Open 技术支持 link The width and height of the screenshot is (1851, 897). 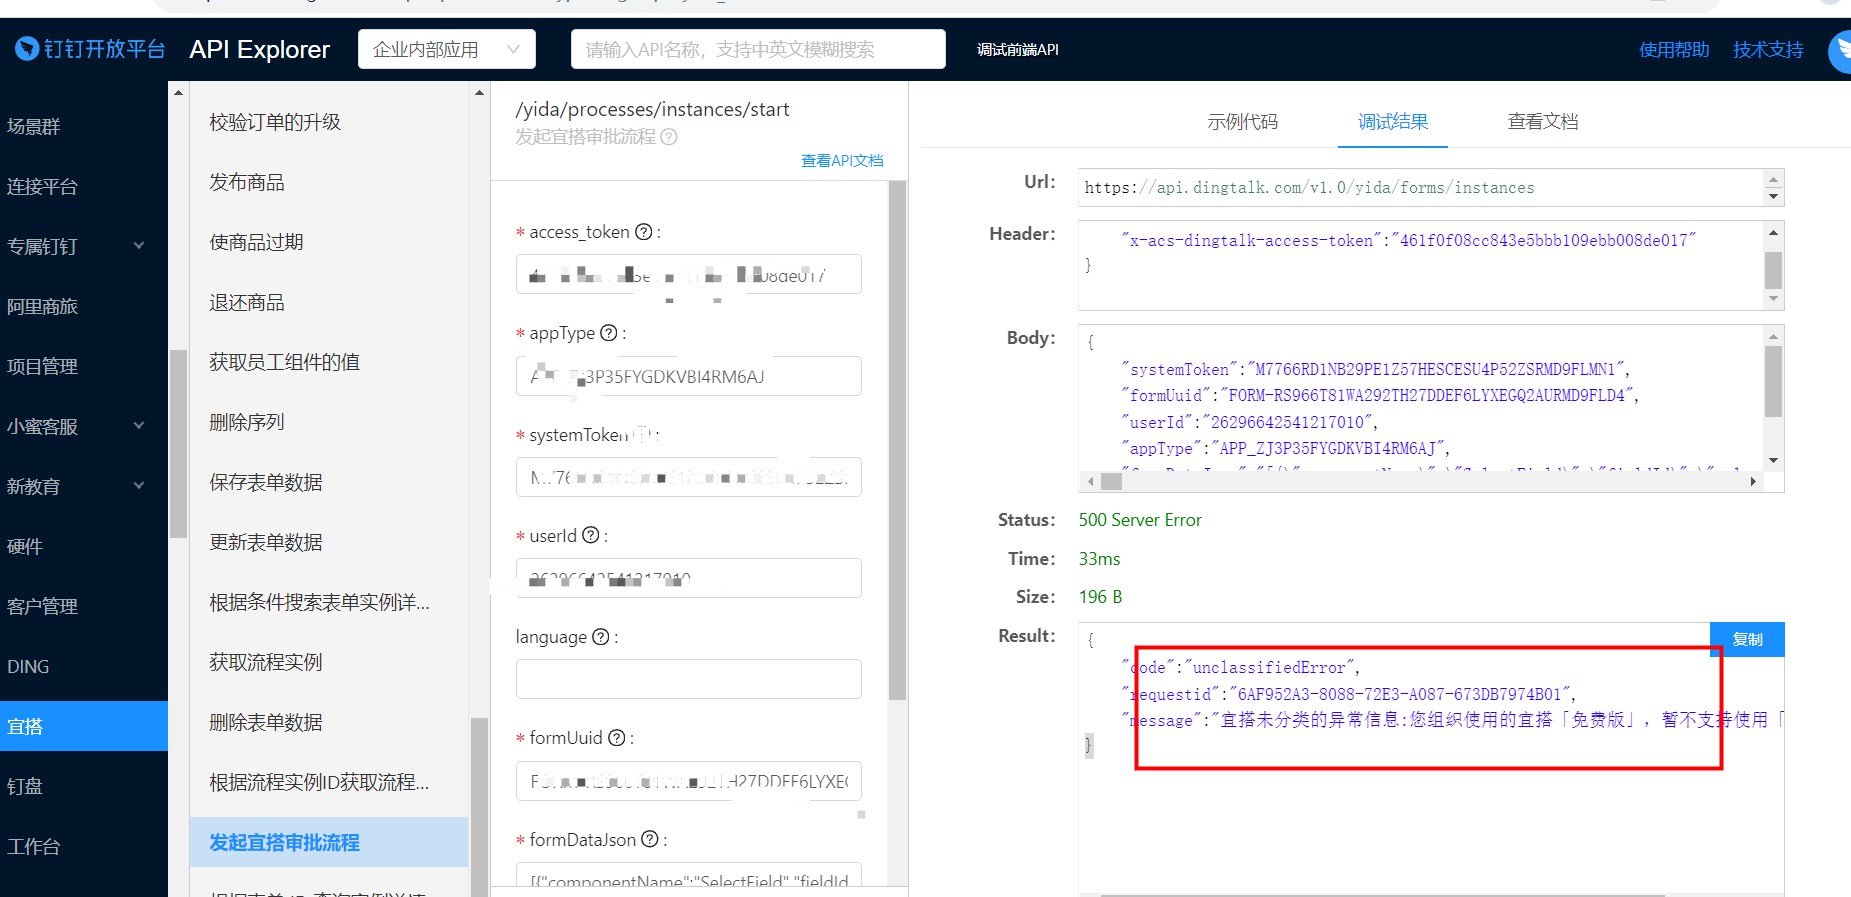[x=1768, y=50]
